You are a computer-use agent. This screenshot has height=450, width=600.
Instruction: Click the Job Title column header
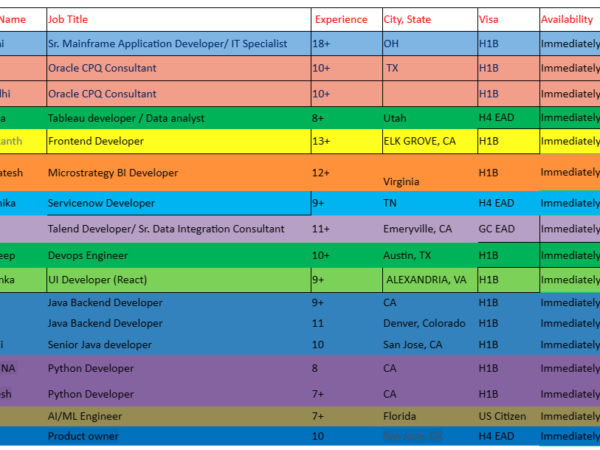point(70,19)
